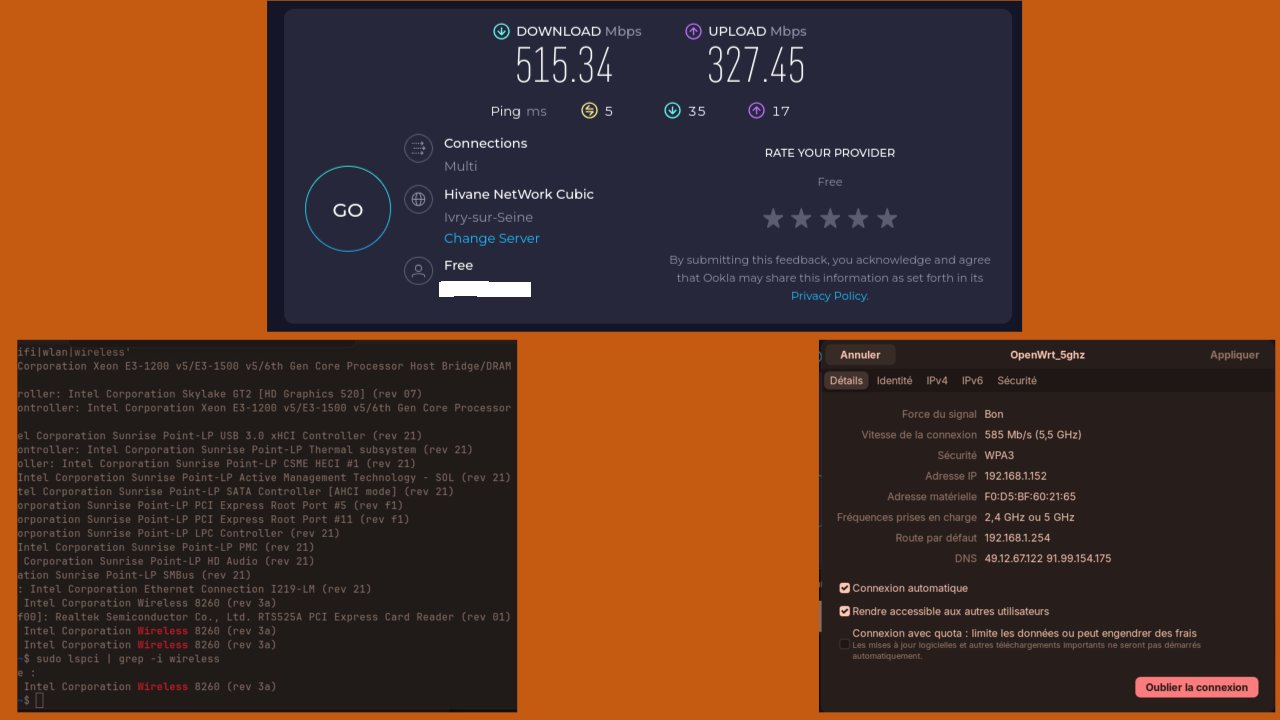Click the download latency icon beside 35
1280x720 pixels.
point(672,111)
